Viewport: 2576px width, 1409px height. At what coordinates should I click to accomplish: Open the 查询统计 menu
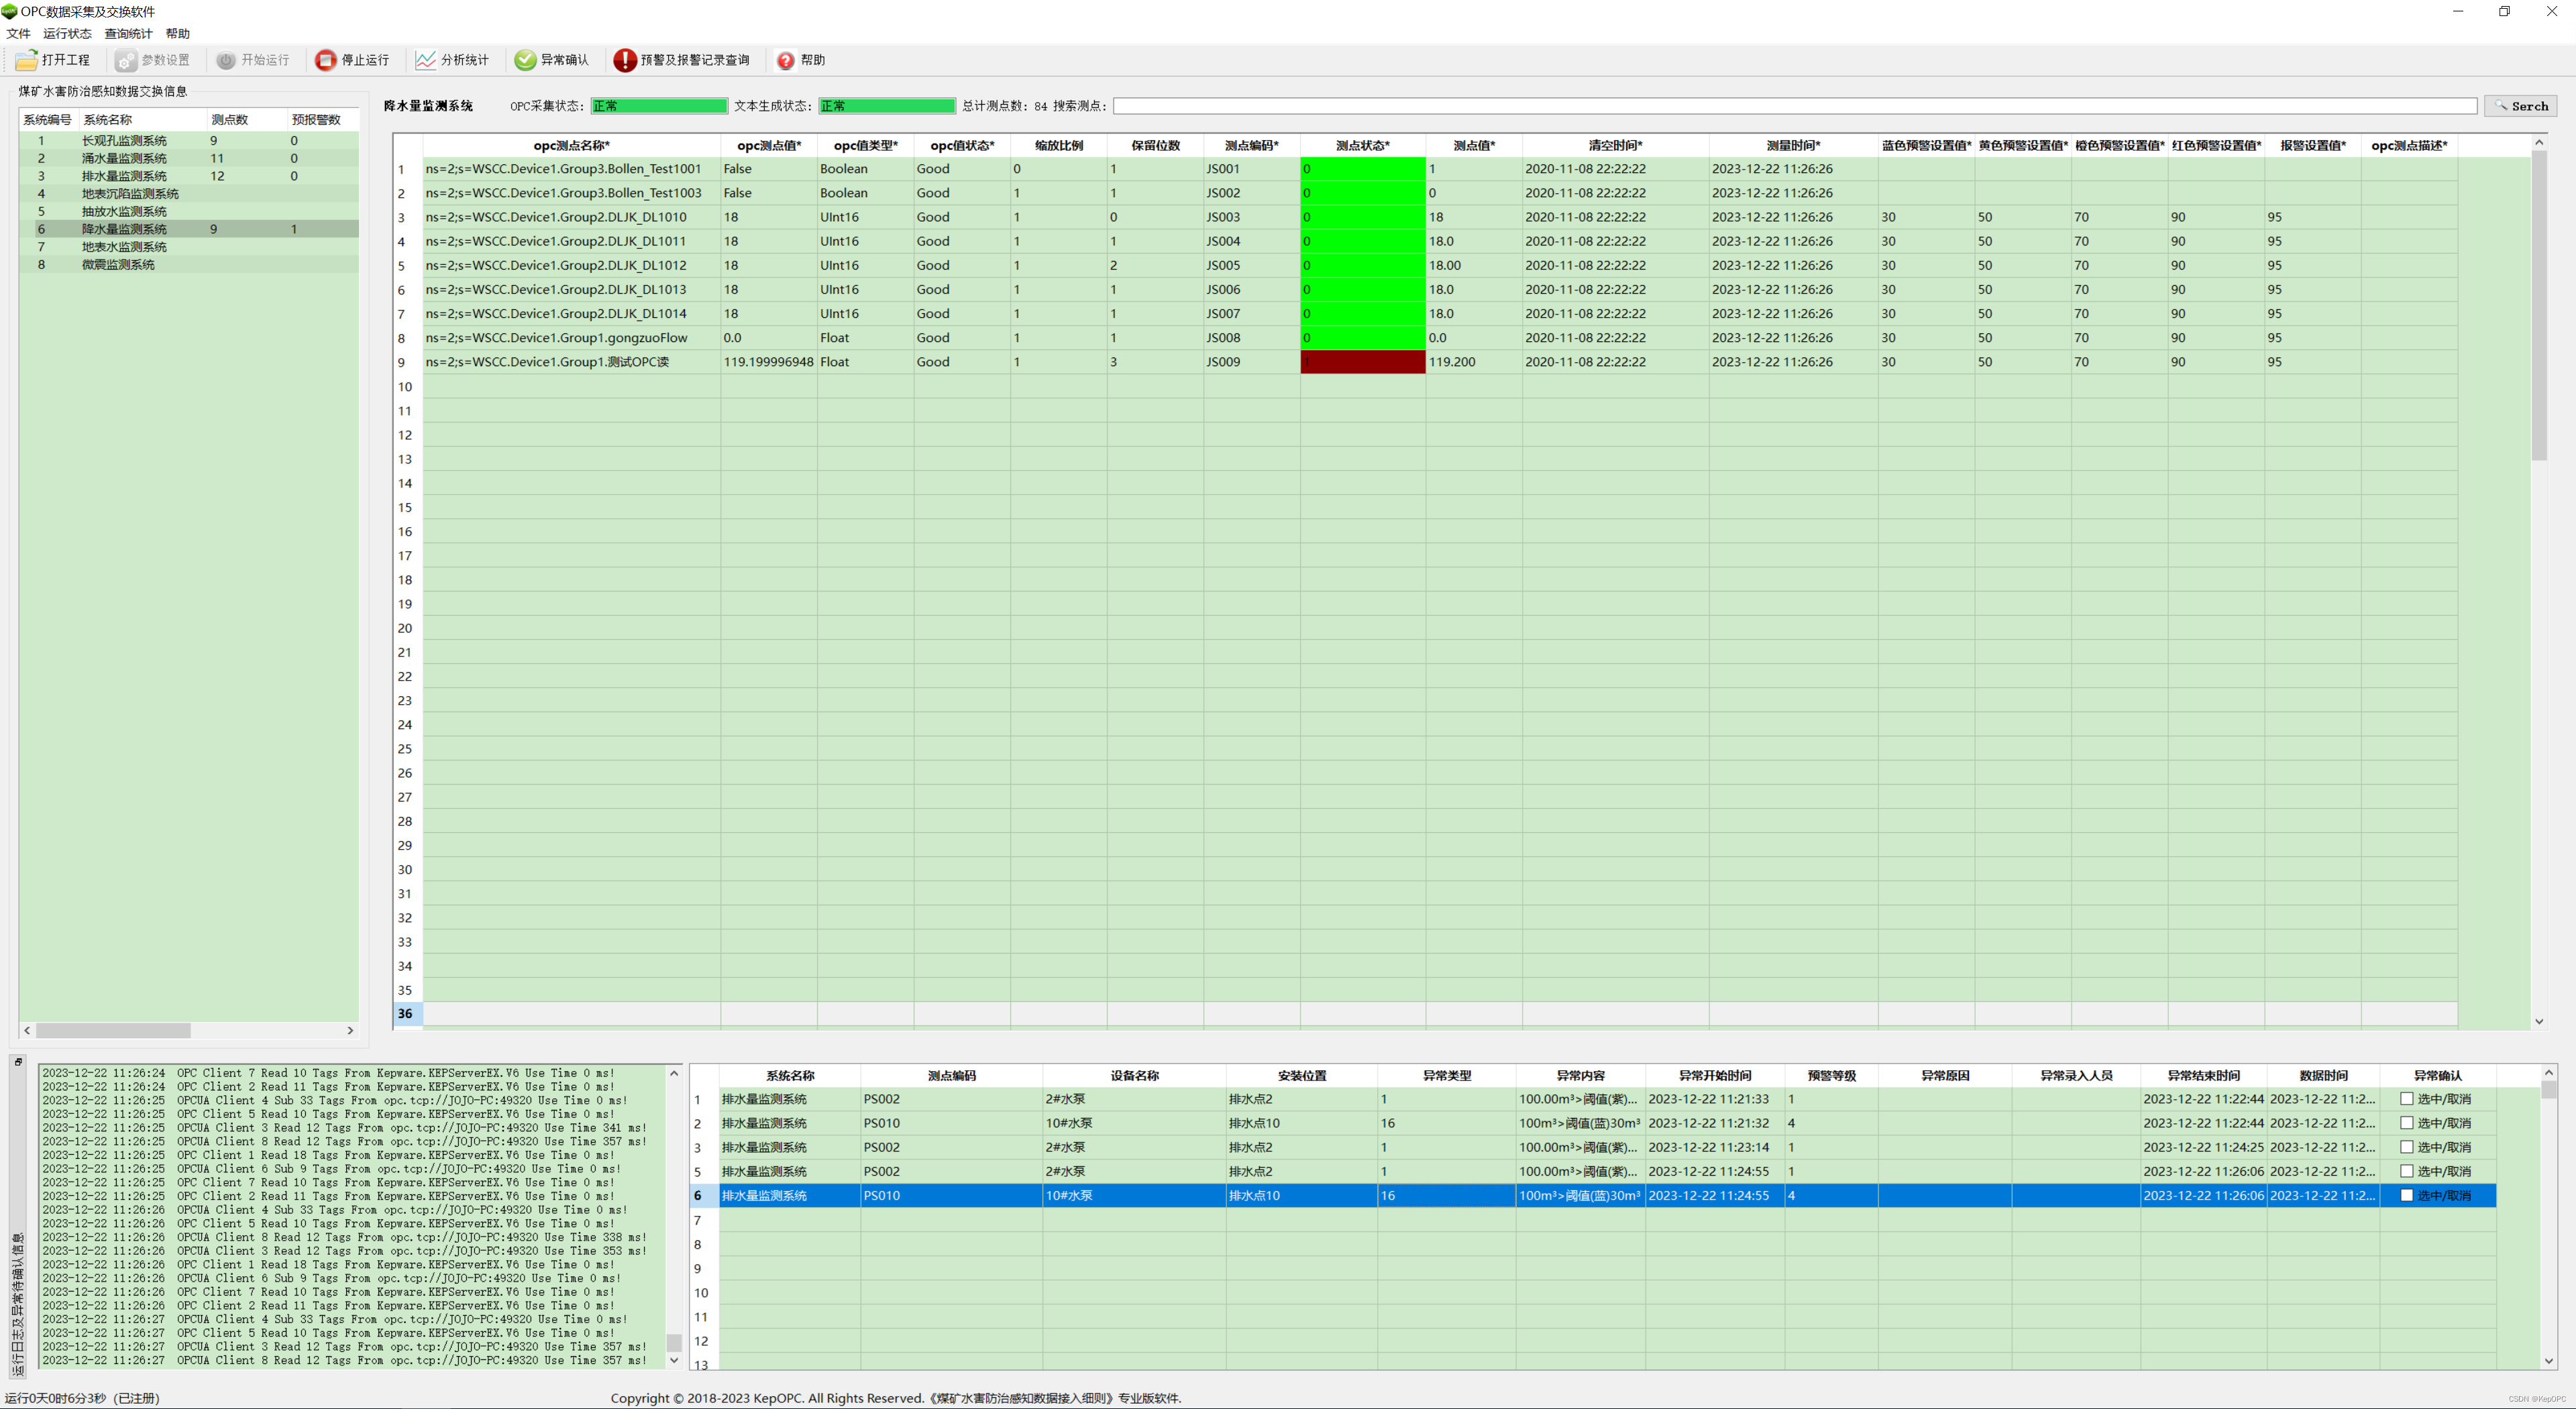[x=128, y=34]
